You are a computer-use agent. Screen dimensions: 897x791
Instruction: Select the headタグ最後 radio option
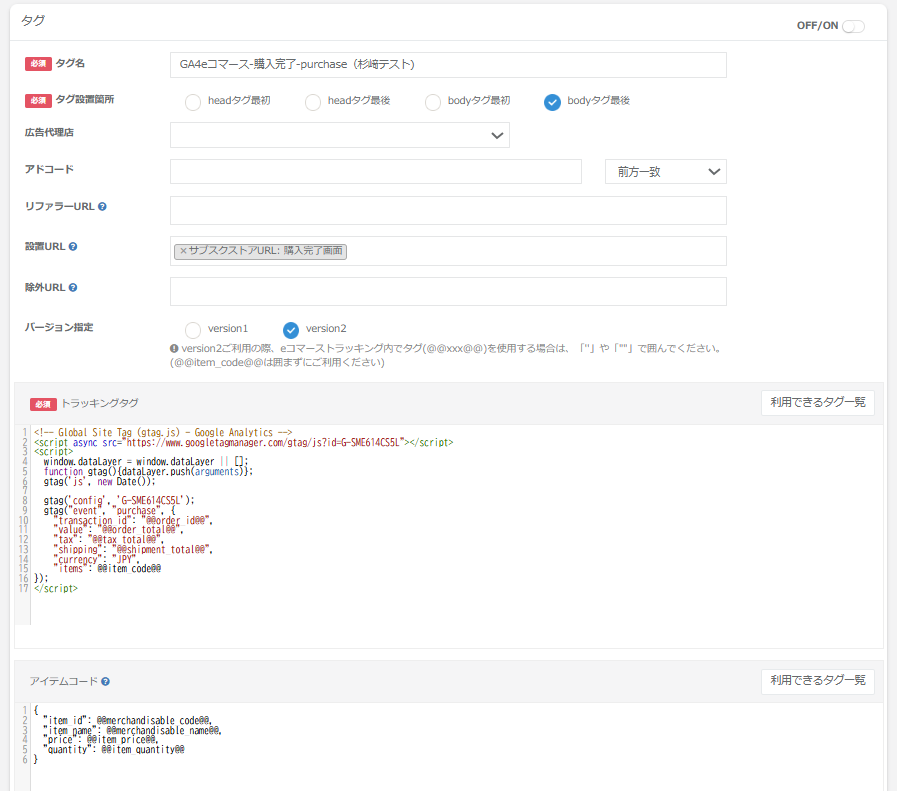point(313,102)
